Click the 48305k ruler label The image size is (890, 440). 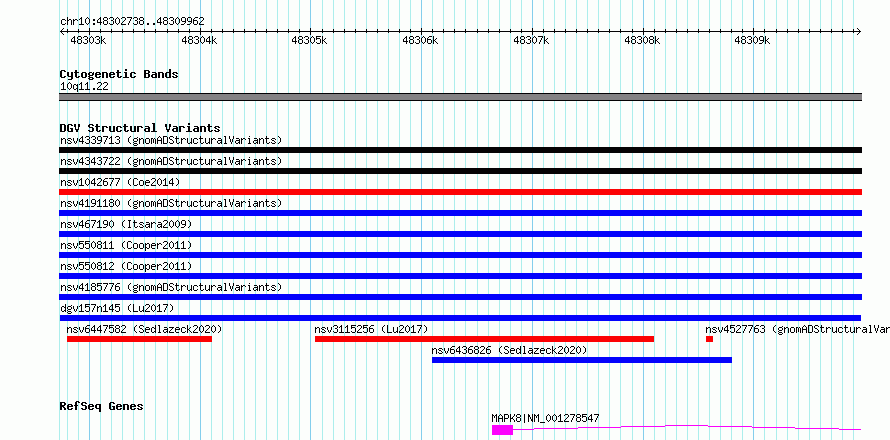tap(309, 40)
